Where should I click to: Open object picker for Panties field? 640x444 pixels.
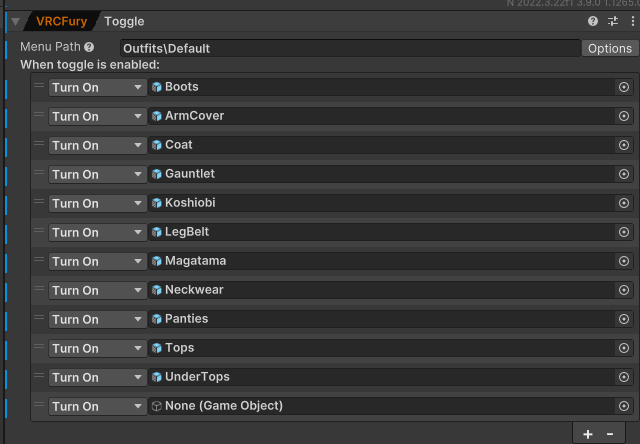(x=624, y=319)
